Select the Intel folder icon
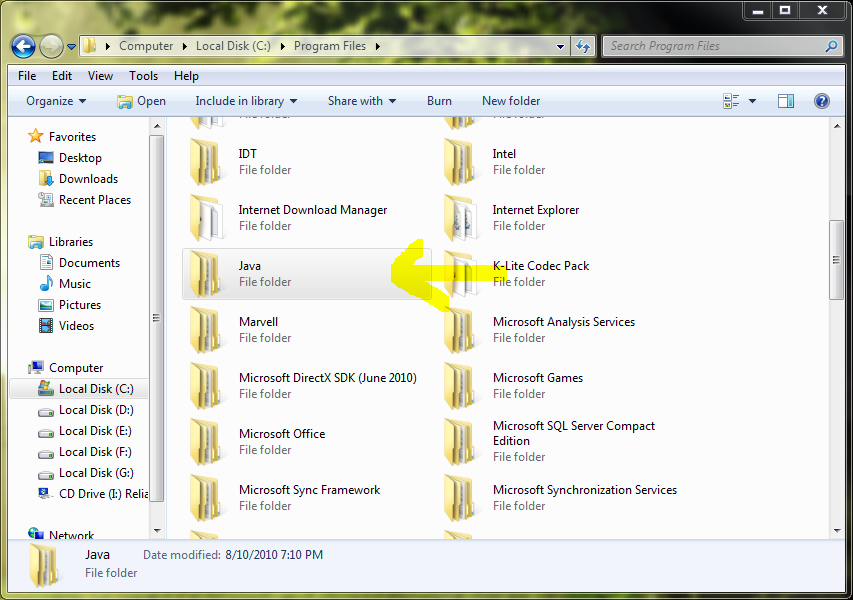This screenshot has width=853, height=600. point(460,162)
